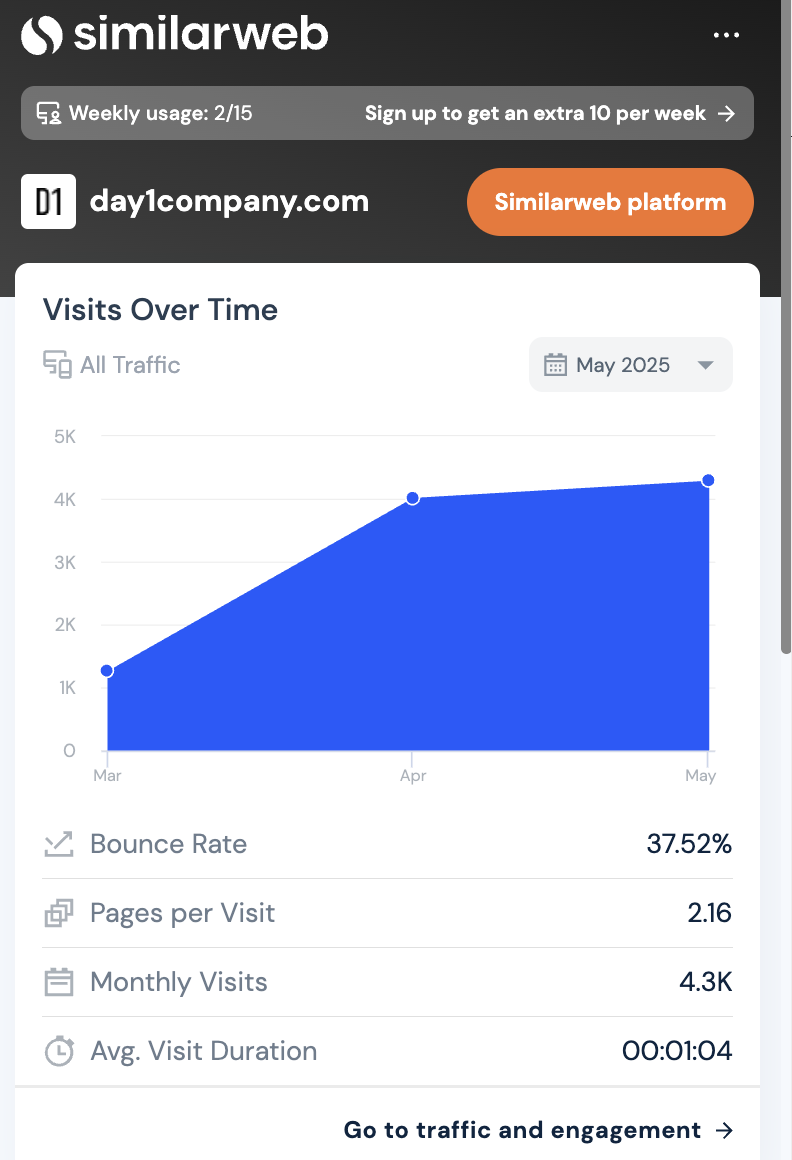Select the March data point on chart
Image resolution: width=792 pixels, height=1160 pixels.
coord(107,670)
